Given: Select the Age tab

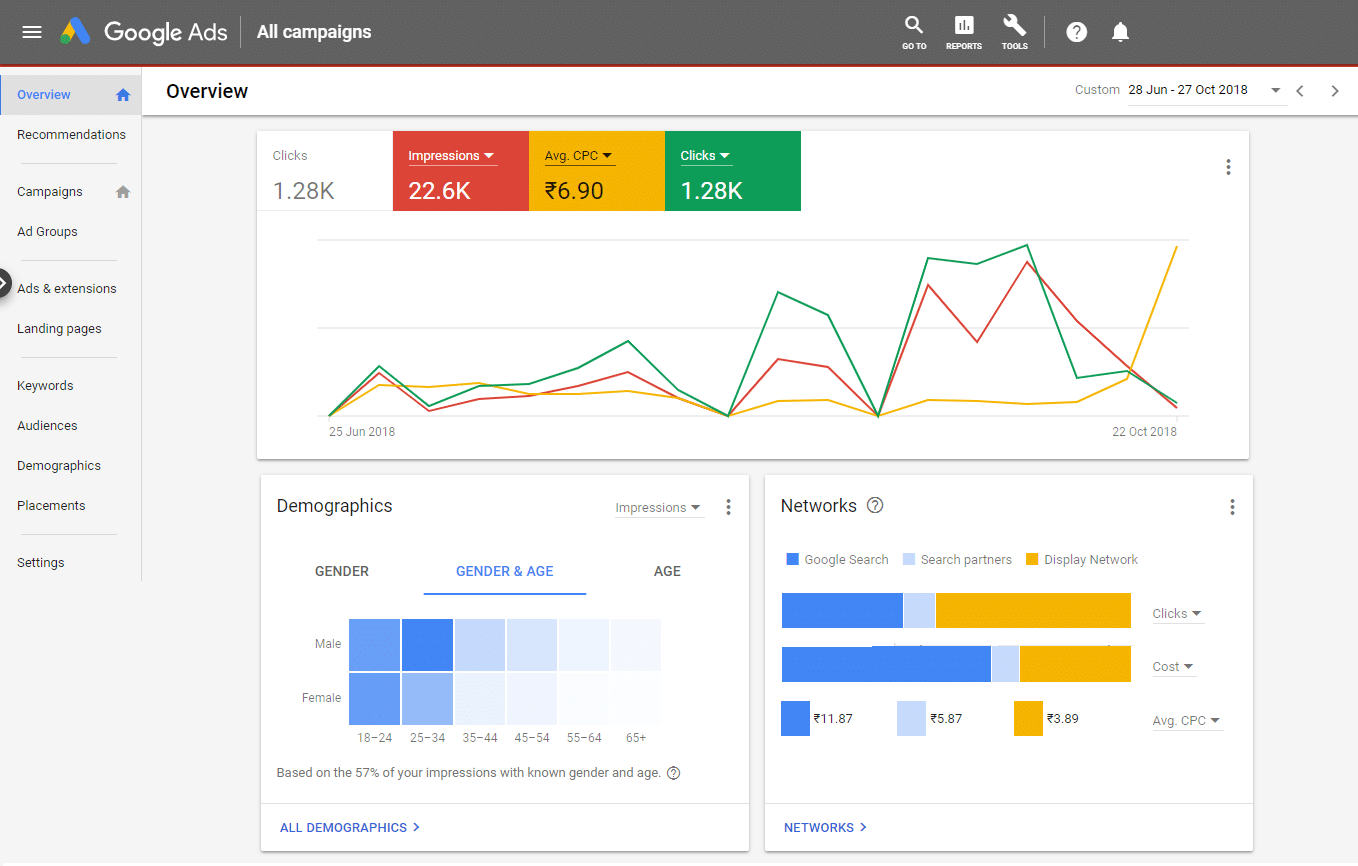Looking at the screenshot, I should click(x=667, y=572).
